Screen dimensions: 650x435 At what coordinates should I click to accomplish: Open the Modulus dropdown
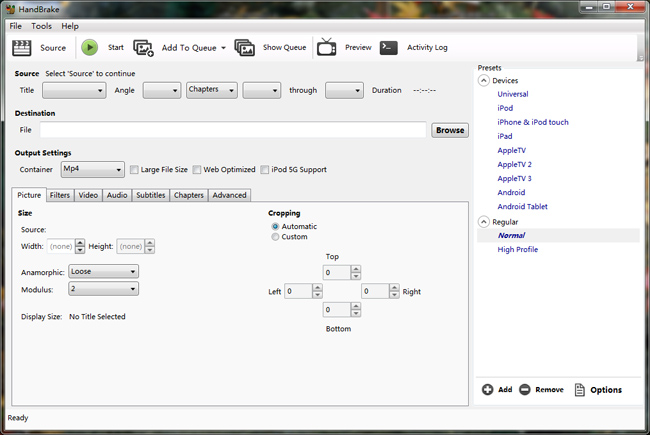103,289
